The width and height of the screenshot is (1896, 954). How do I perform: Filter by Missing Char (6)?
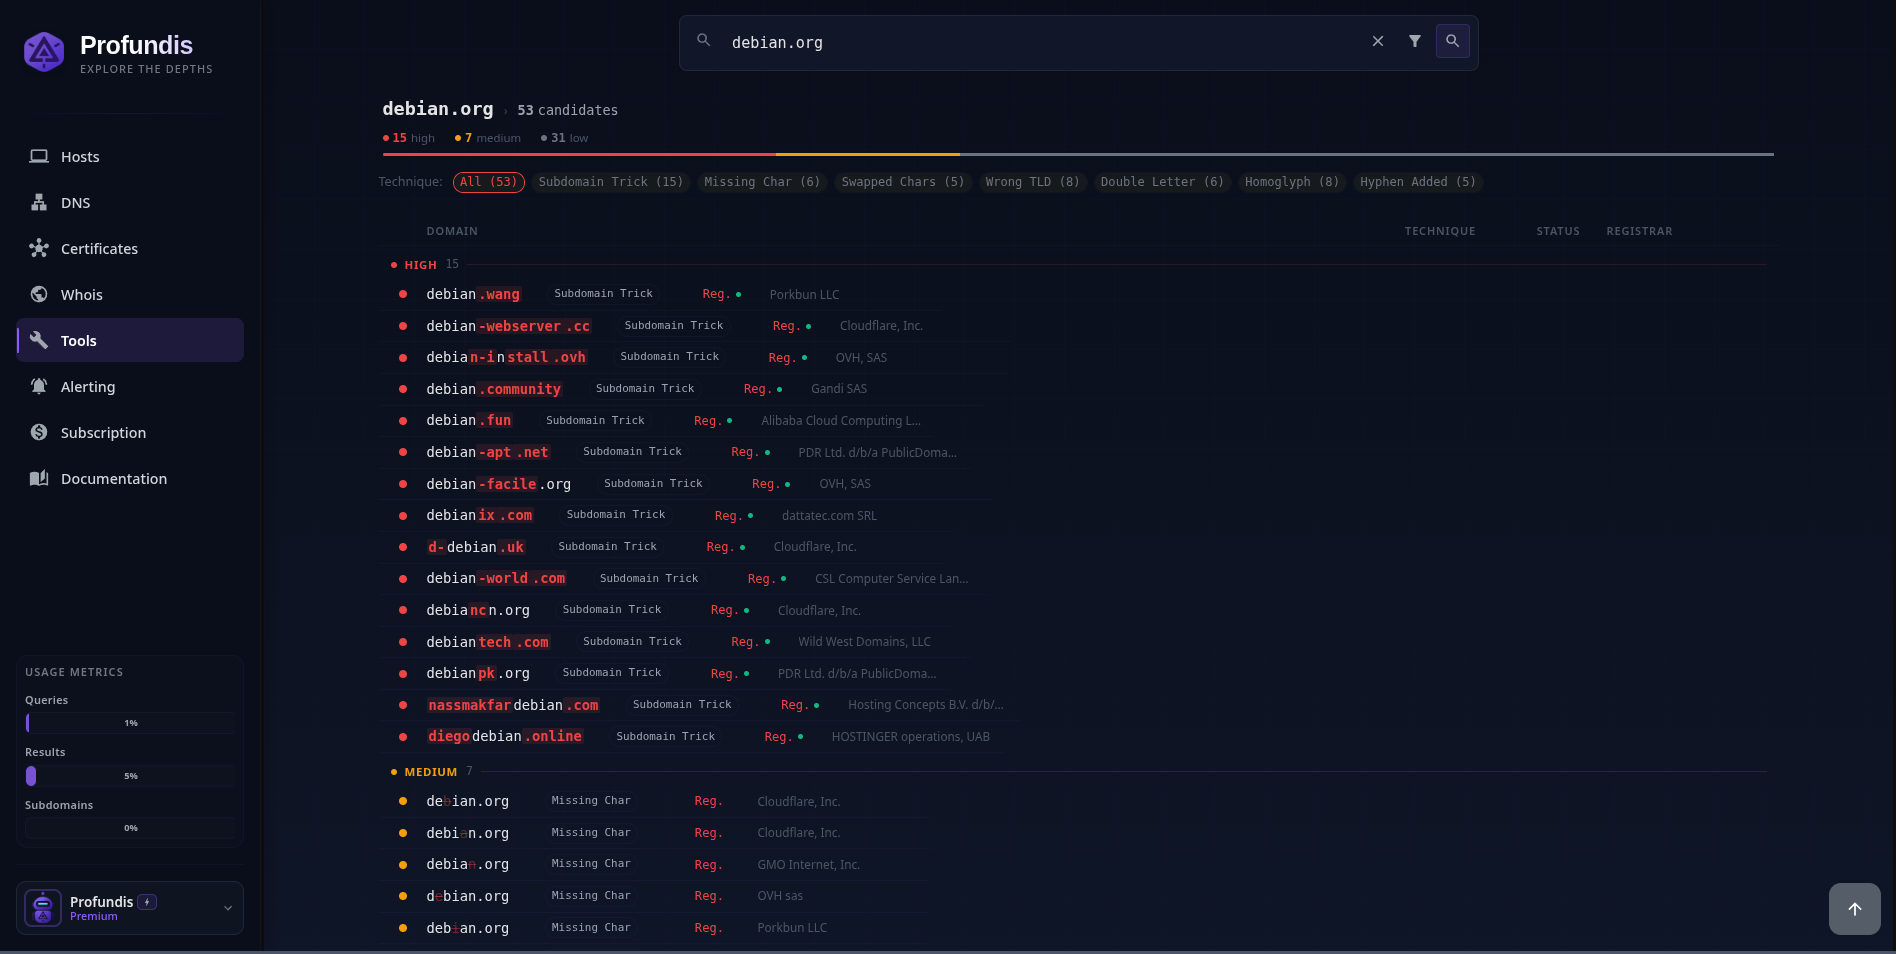click(x=762, y=182)
